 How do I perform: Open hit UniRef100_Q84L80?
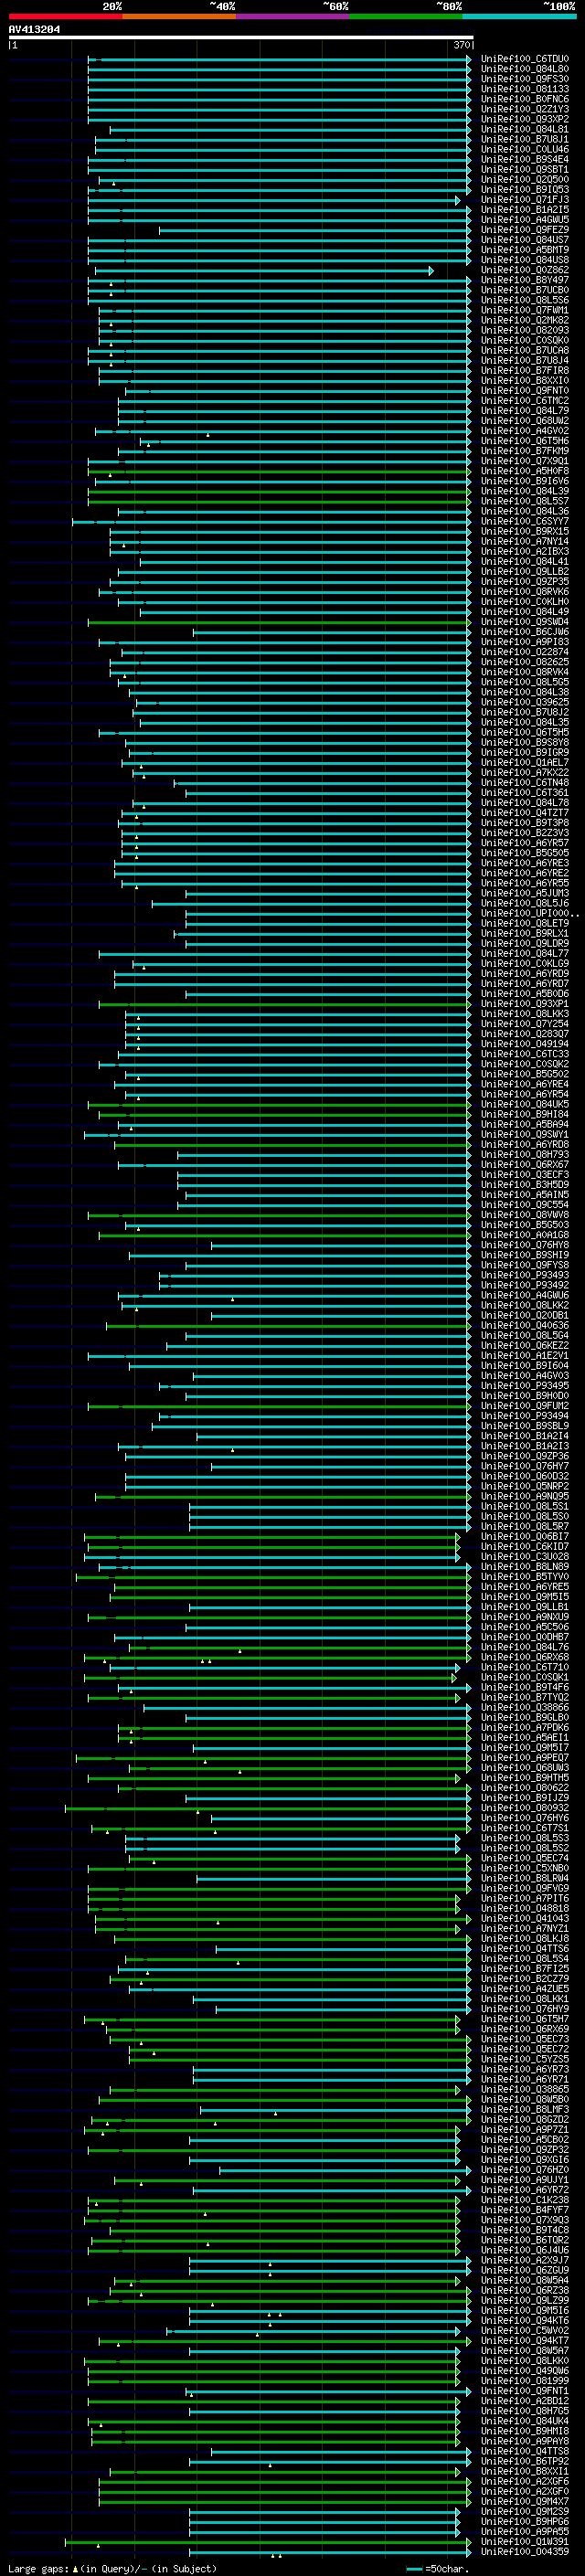tap(524, 69)
